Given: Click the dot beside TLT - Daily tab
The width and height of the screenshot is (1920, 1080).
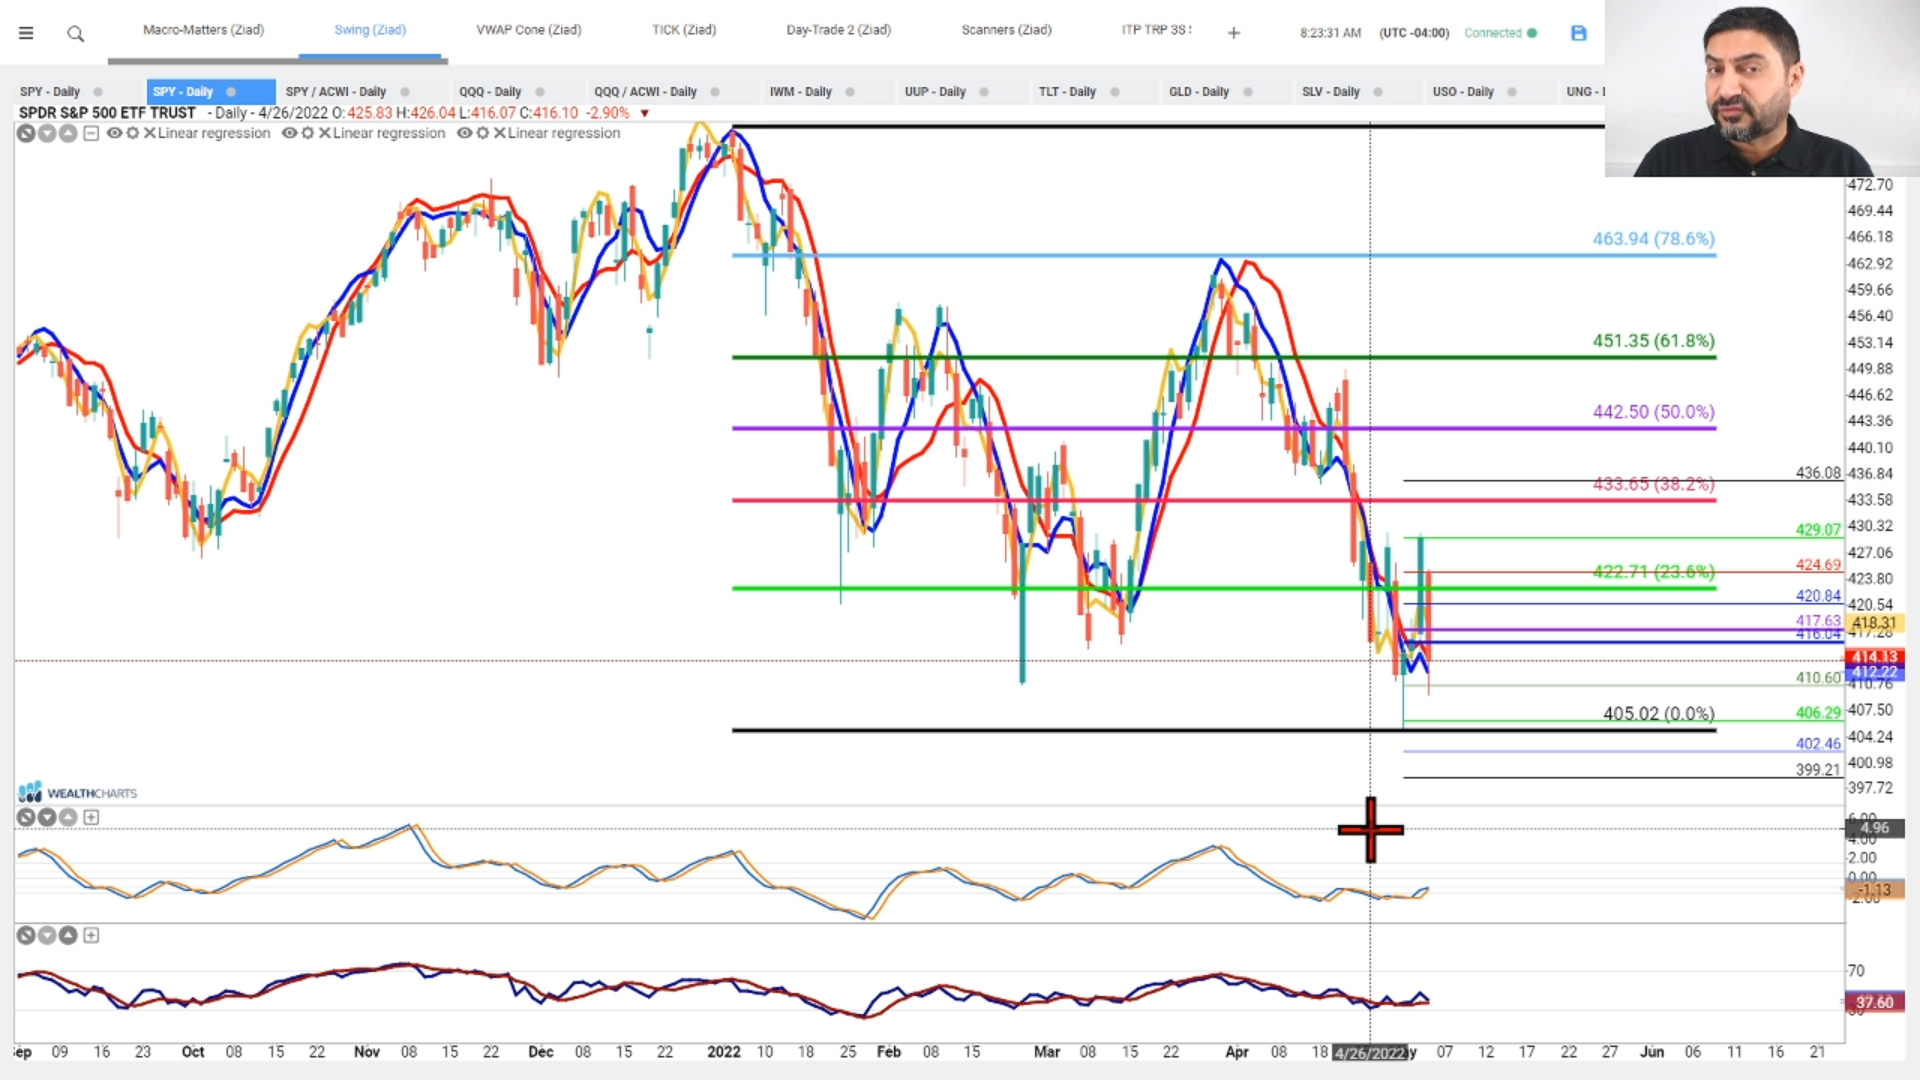Looking at the screenshot, I should (x=1115, y=92).
